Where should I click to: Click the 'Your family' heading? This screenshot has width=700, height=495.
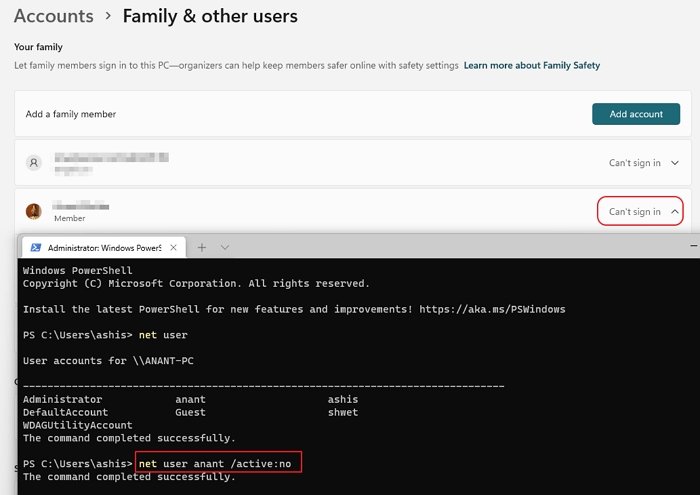point(38,47)
